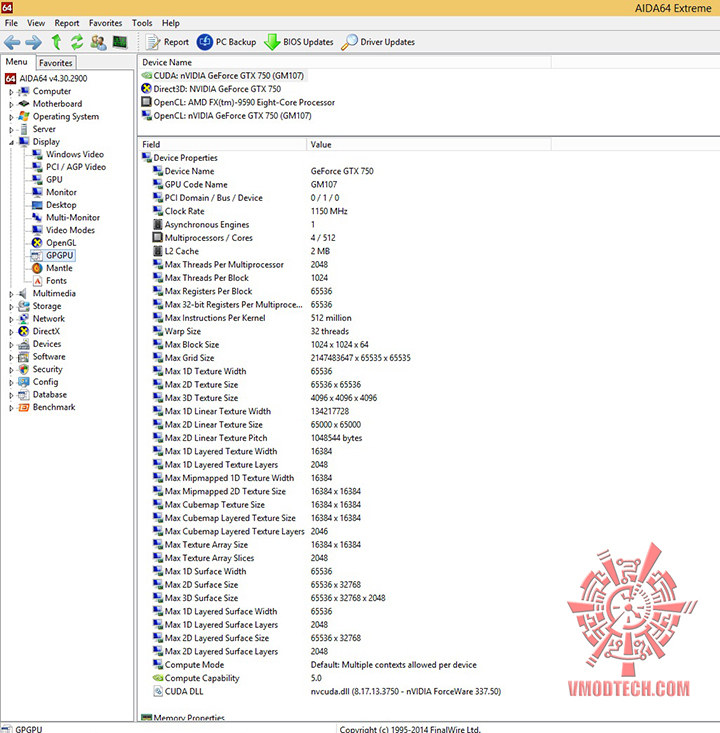Expand the Operating System tree node
This screenshot has height=733, width=720.
pos(11,117)
